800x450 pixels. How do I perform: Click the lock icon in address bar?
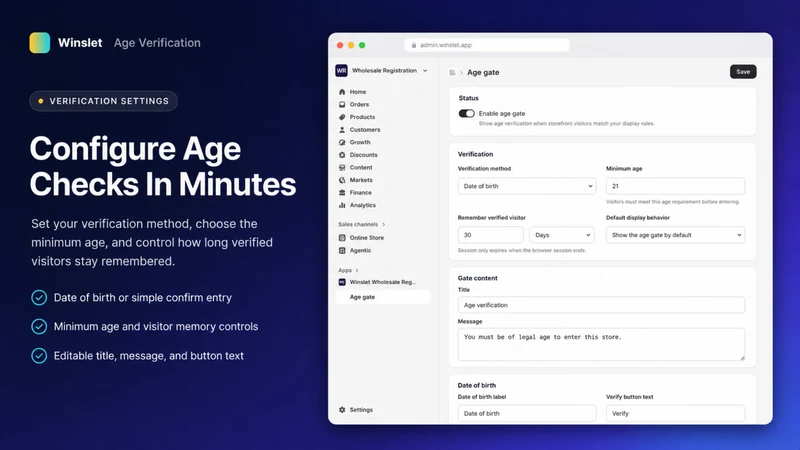coord(414,45)
